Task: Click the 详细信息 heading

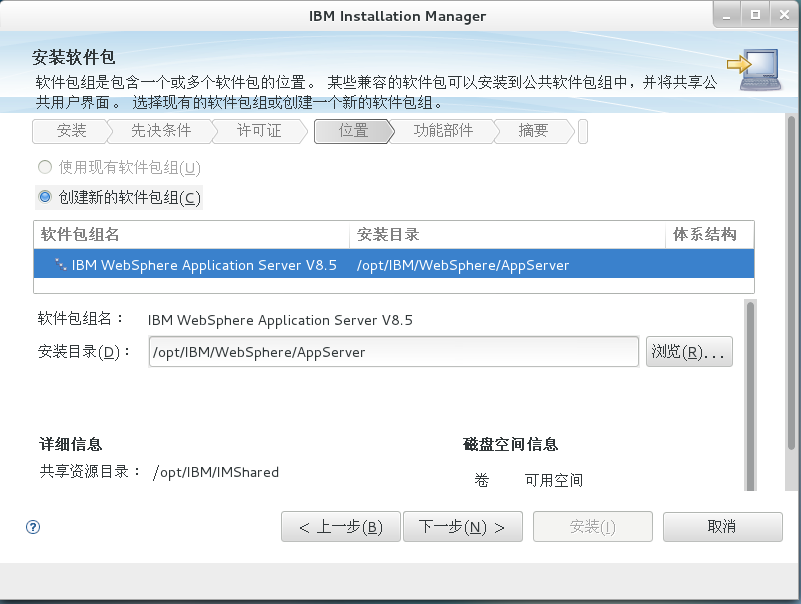Action: pos(70,444)
